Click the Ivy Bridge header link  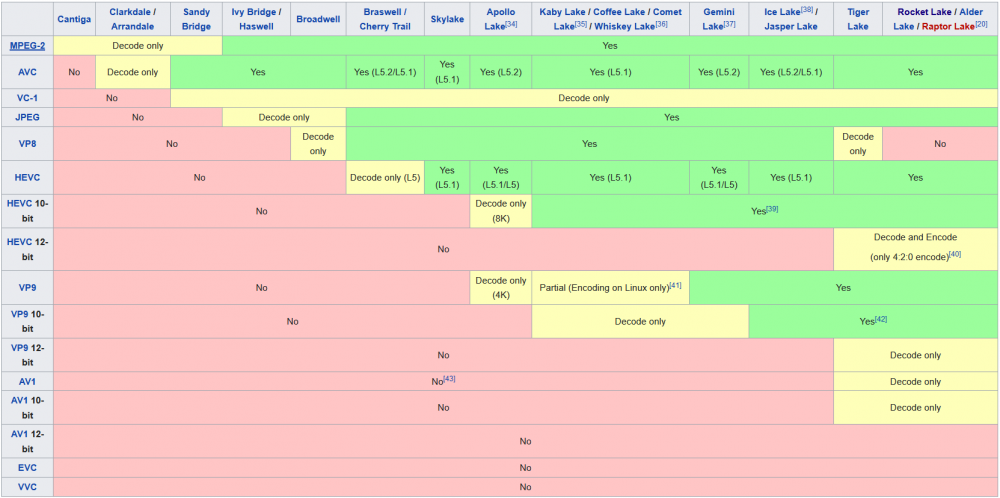coord(253,12)
